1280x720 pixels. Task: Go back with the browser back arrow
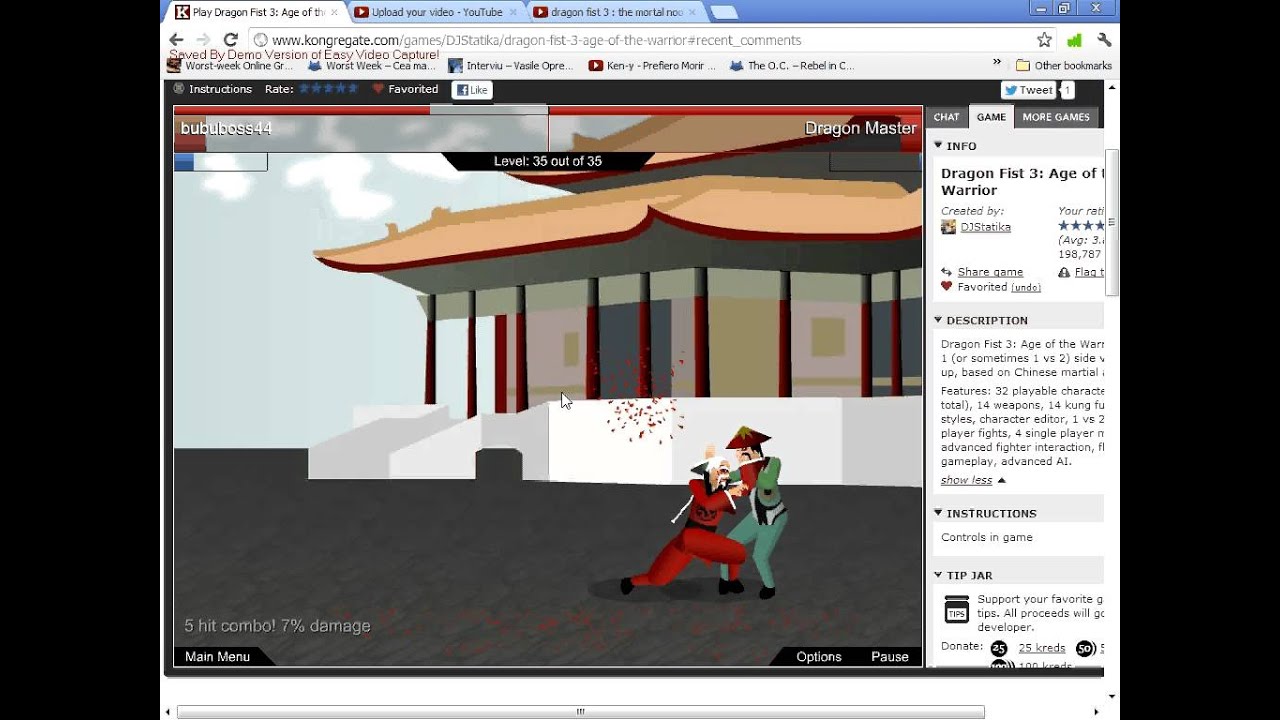177,40
